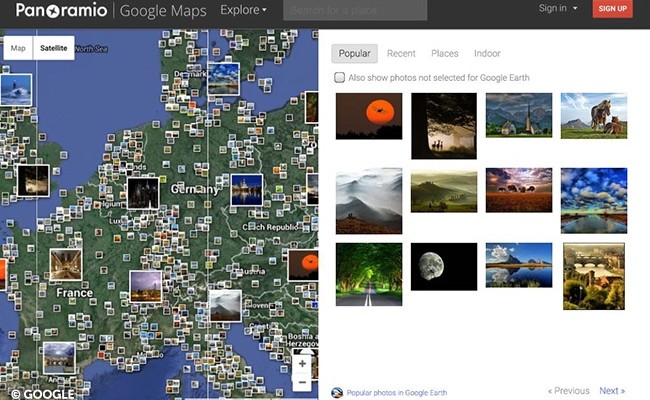Click the Google Earth icon at bottom
This screenshot has width=650, height=400.
337,393
